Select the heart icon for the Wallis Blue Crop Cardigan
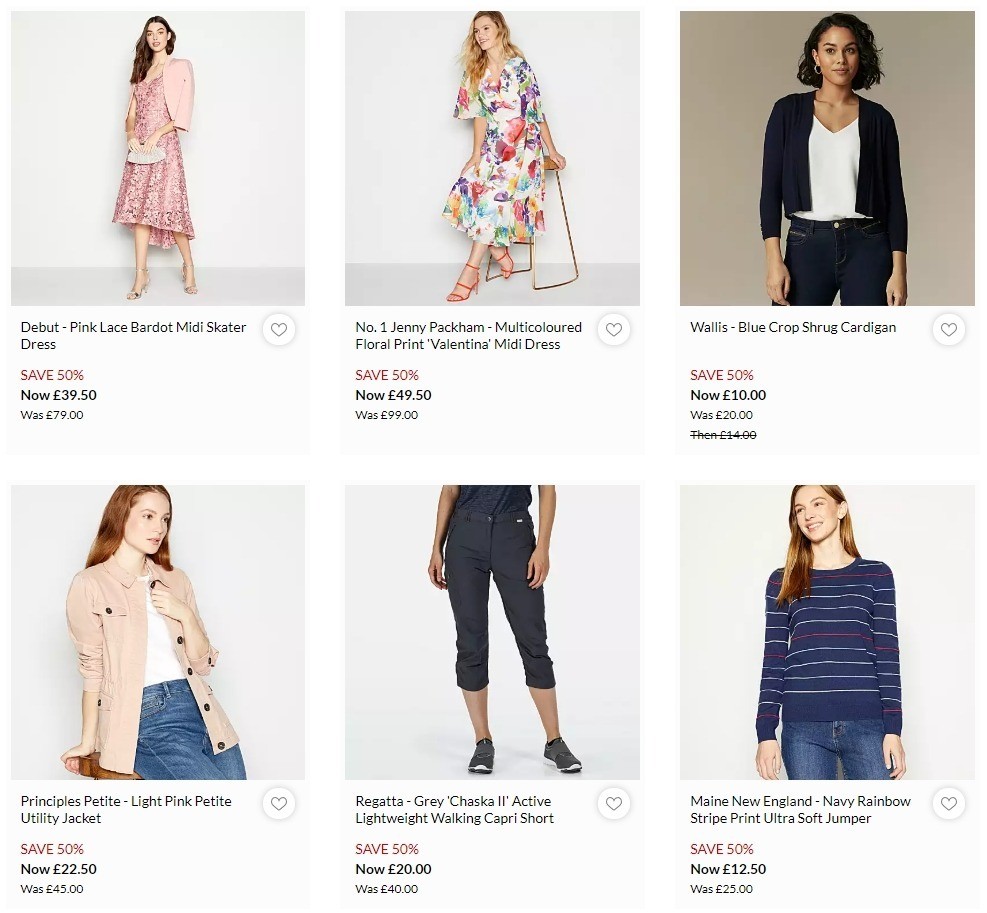Screen dimensions: 987x913 point(949,330)
